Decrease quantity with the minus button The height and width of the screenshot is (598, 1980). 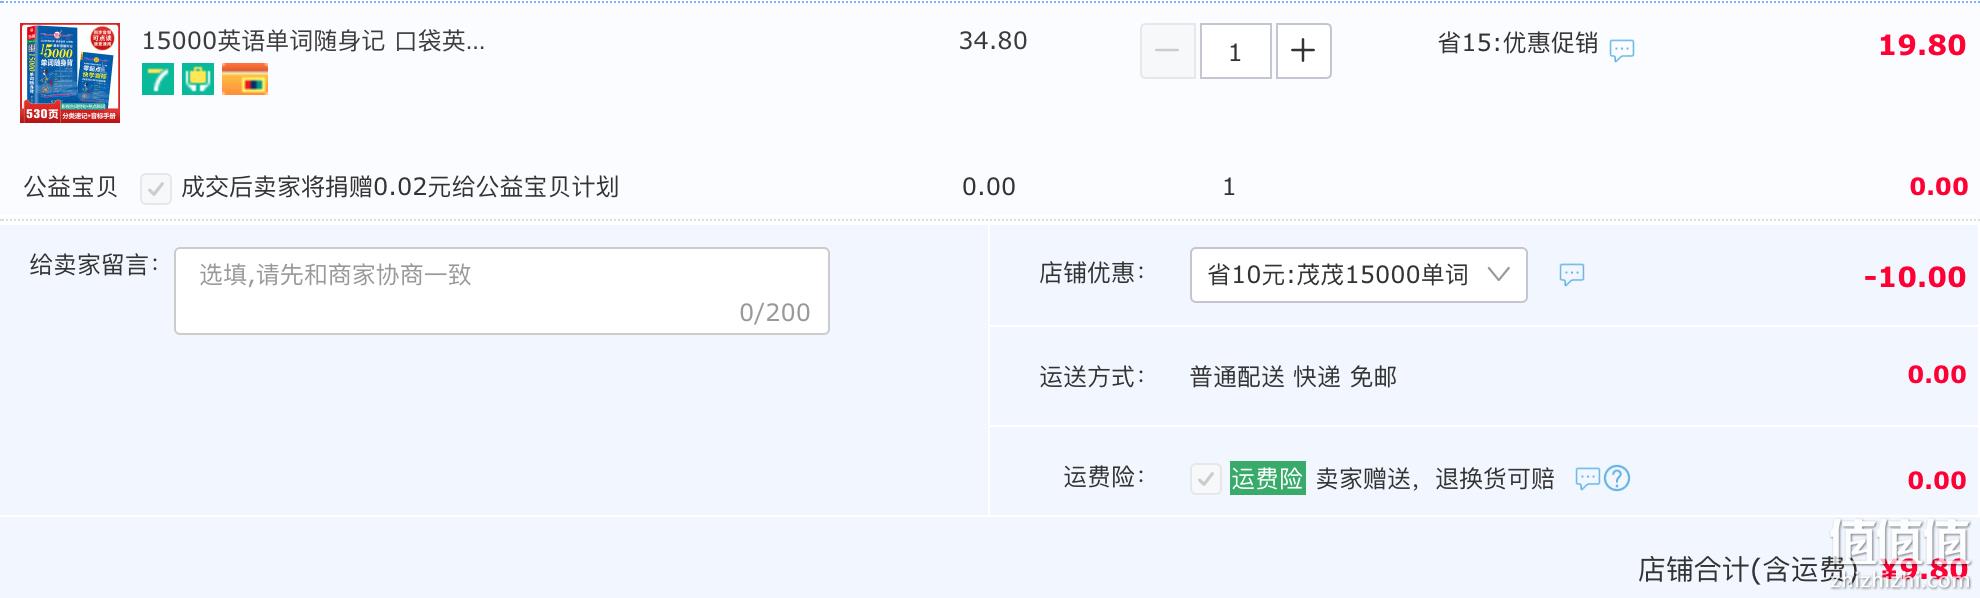(1167, 51)
